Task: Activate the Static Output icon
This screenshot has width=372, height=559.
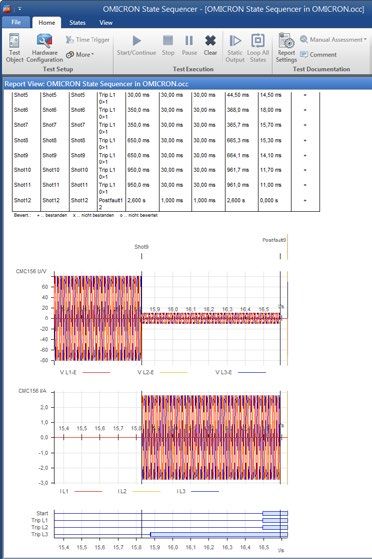Action: click(x=235, y=41)
